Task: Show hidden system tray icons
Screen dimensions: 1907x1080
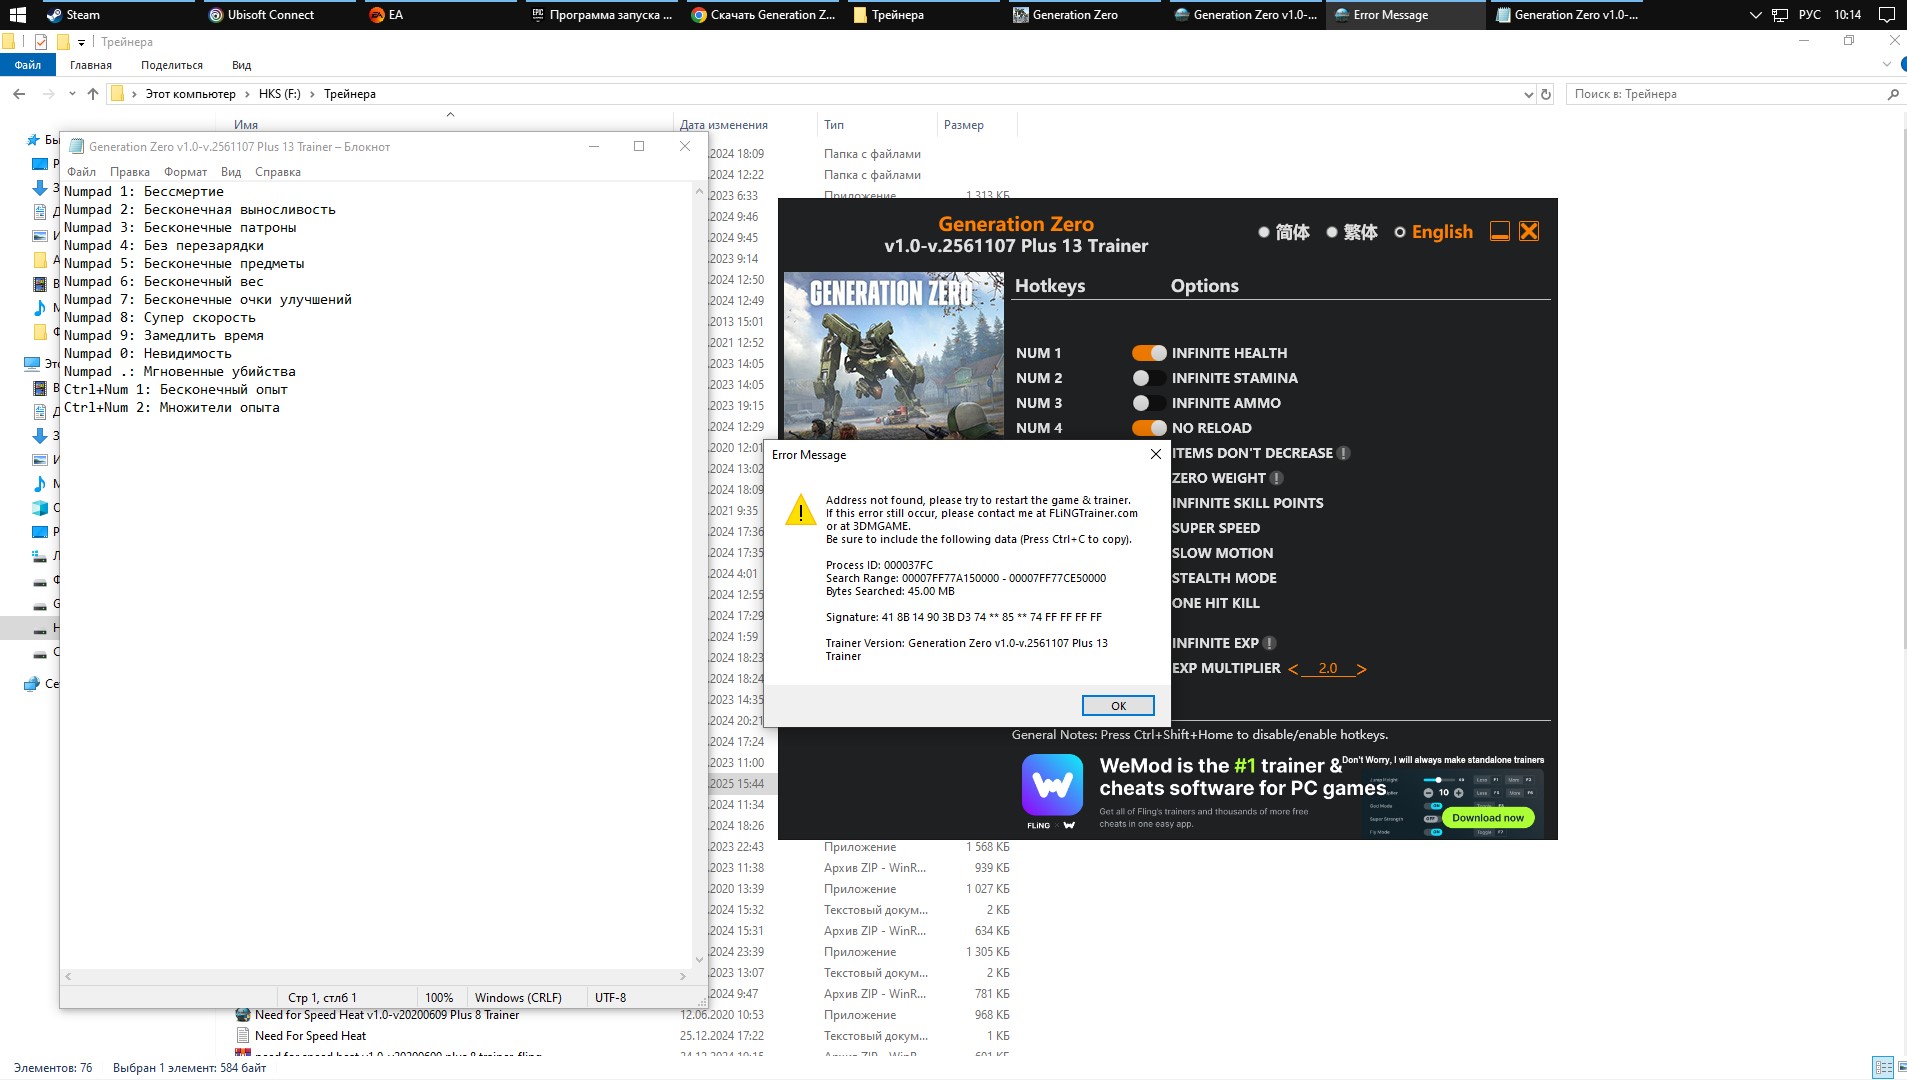Action: click(x=1755, y=15)
